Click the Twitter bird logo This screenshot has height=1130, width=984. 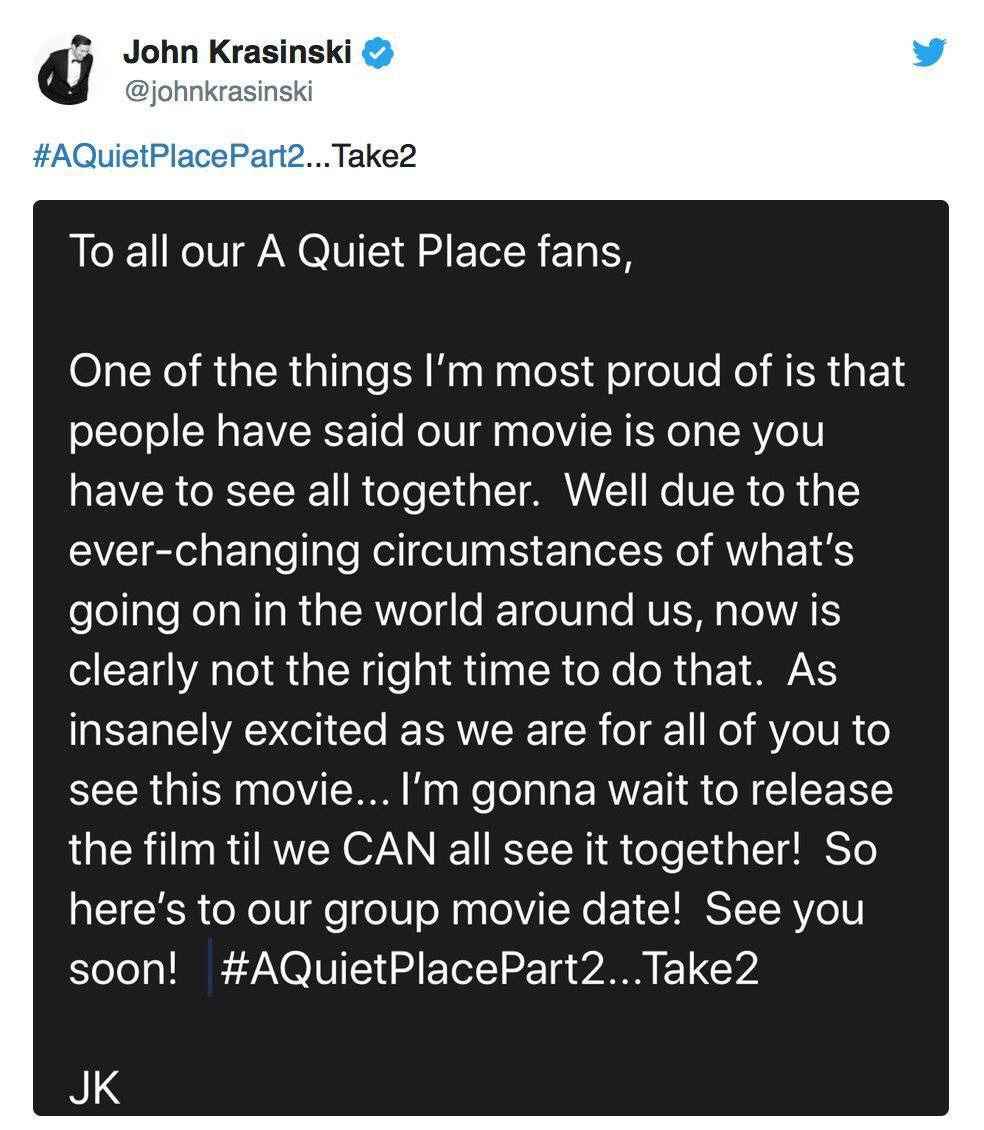[x=929, y=53]
